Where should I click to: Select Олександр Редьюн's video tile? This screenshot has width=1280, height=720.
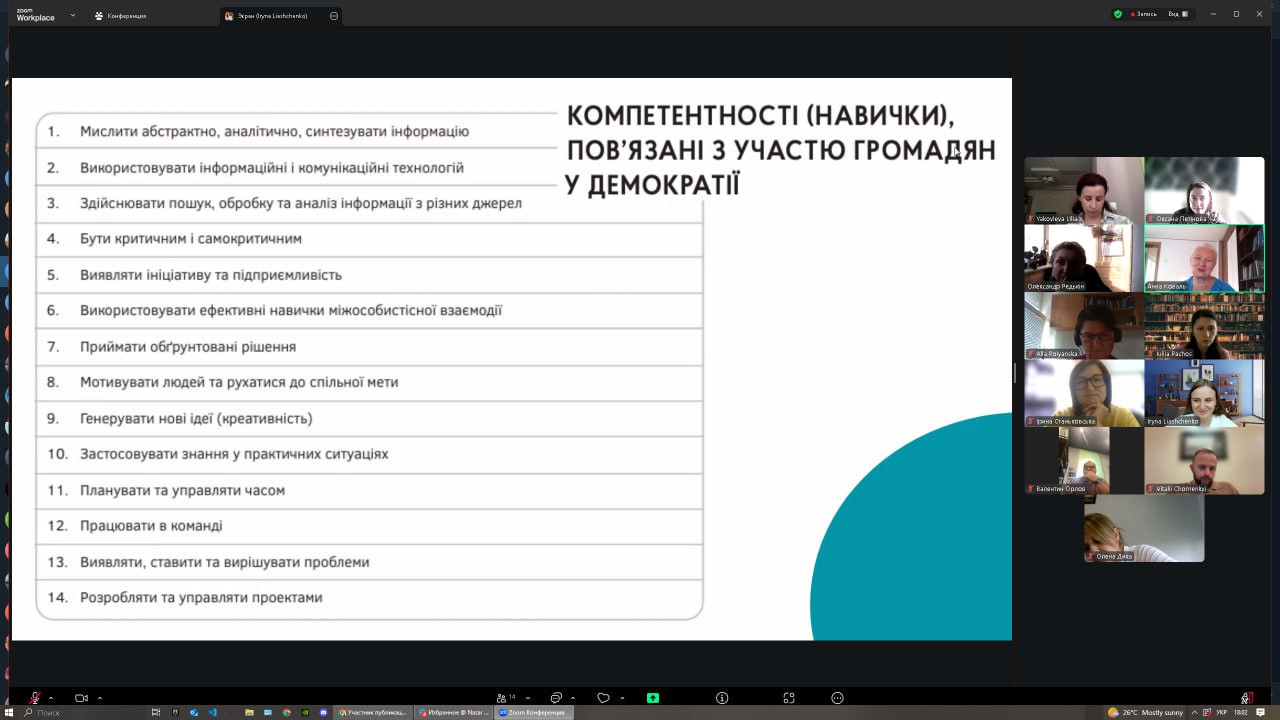tap(1084, 258)
